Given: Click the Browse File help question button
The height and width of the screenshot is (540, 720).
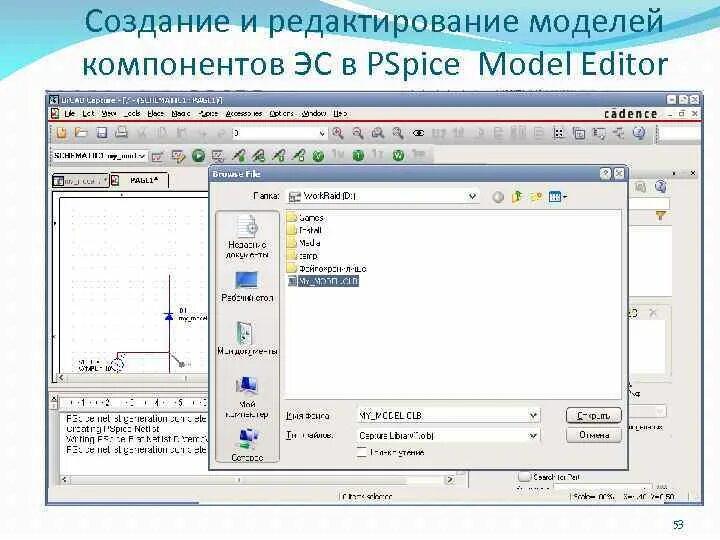Looking at the screenshot, I should pyautogui.click(x=606, y=174).
